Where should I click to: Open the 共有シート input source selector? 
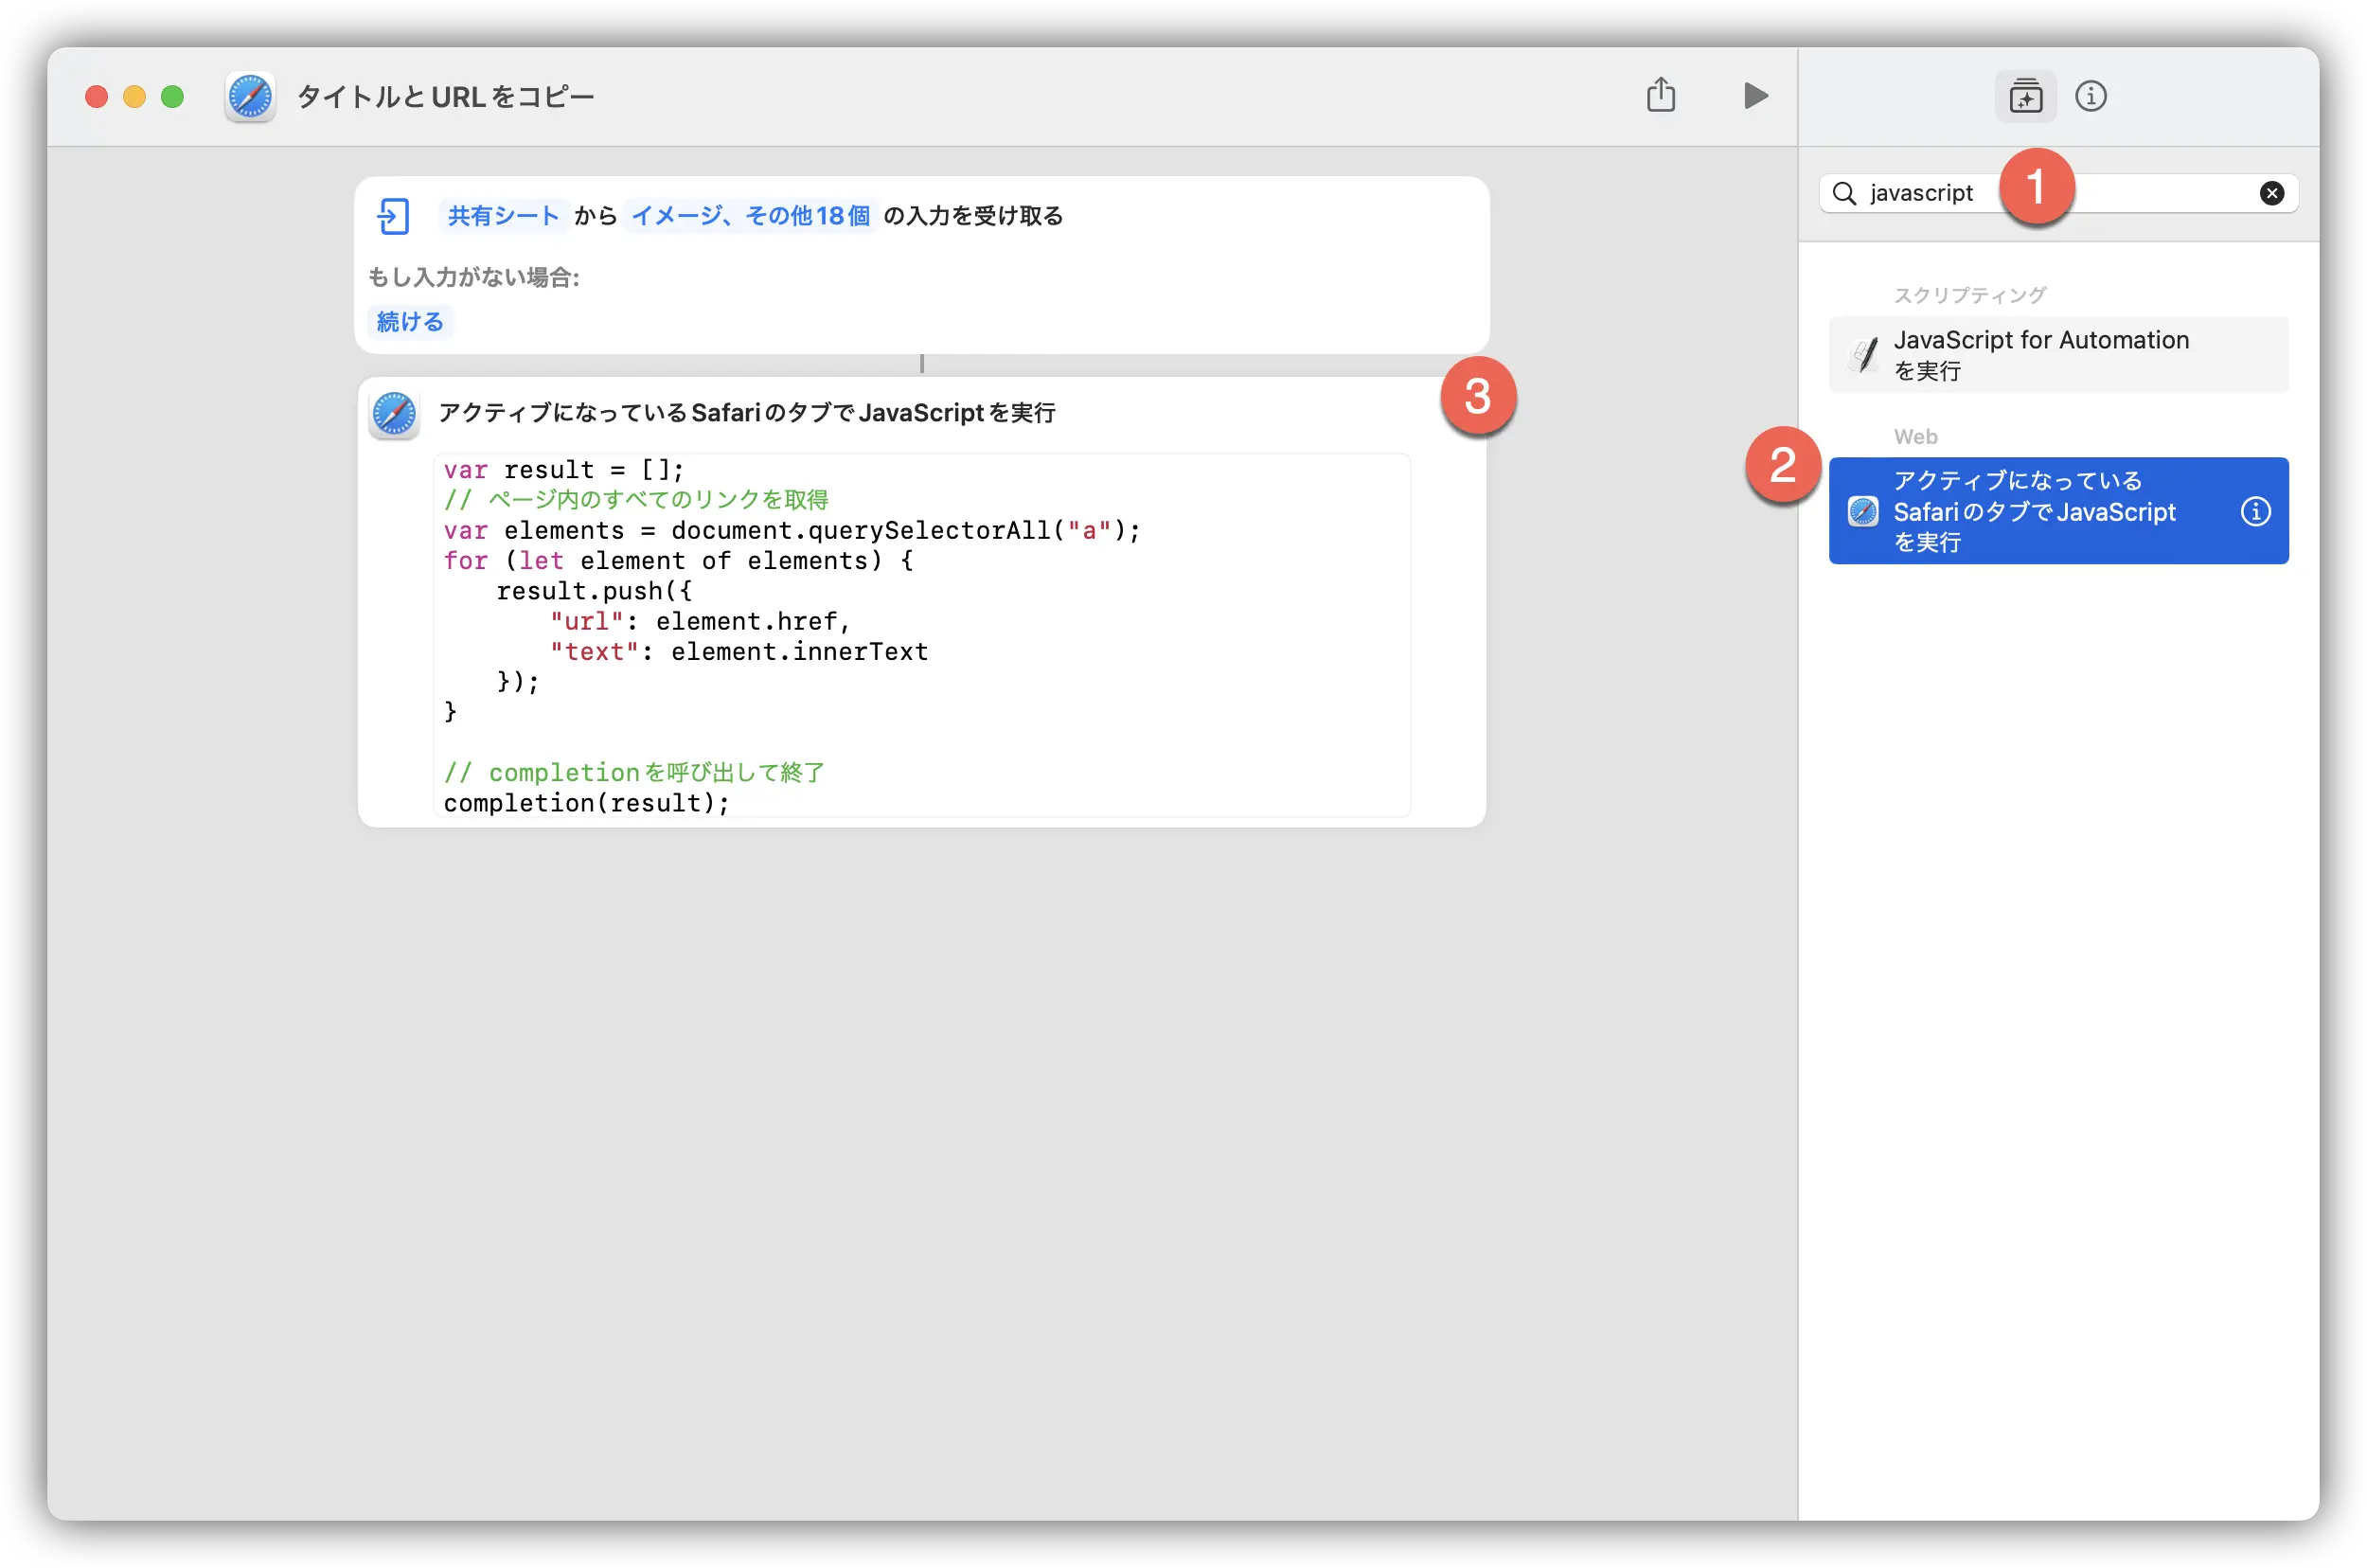point(503,215)
